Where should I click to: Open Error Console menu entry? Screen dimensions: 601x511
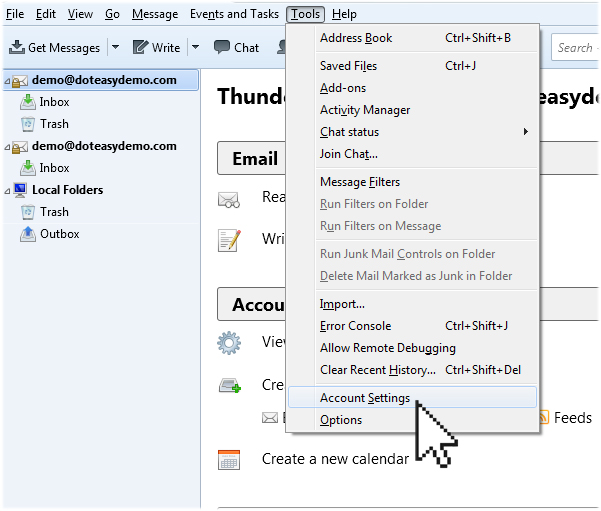pos(412,326)
